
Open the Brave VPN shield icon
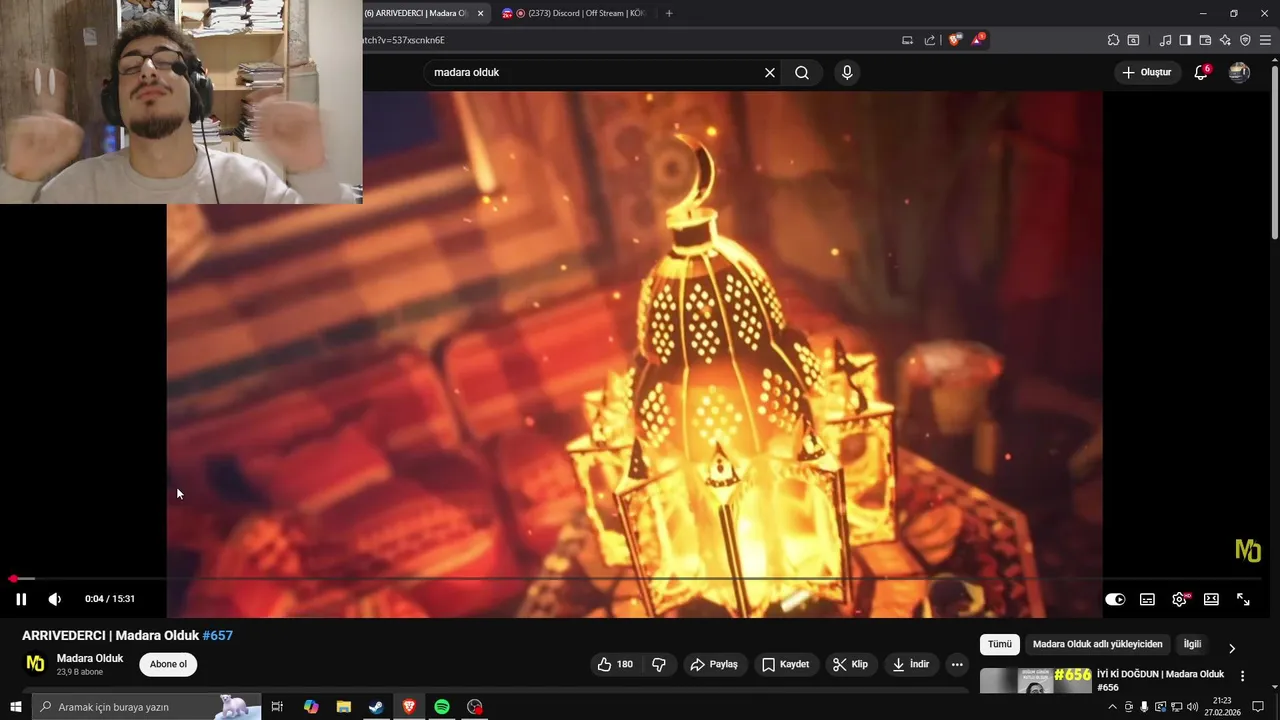(1245, 40)
